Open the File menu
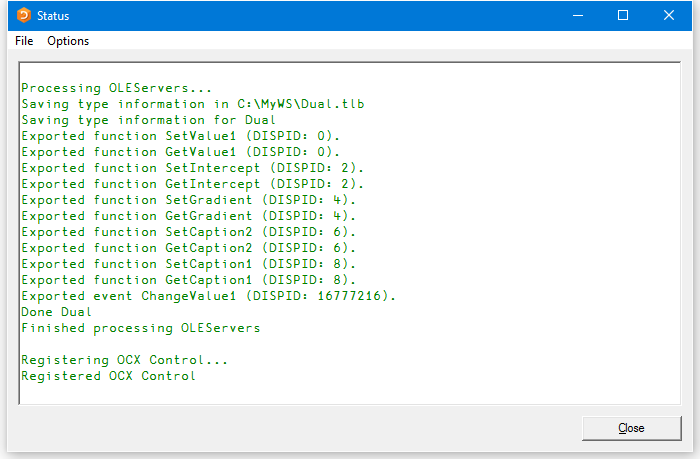Image resolution: width=700 pixels, height=459 pixels. (24, 41)
